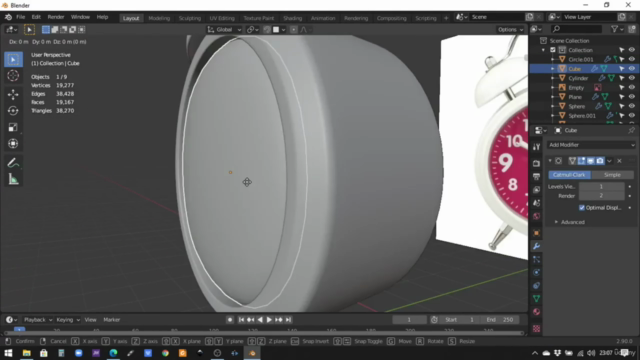Open the Keying dropdown in timeline
Screen dimensions: 640x360
click(x=68, y=320)
